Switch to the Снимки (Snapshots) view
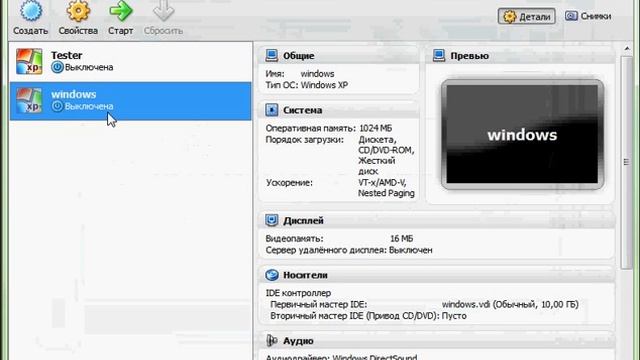Image resolution: width=640 pixels, height=360 pixels. tap(588, 16)
